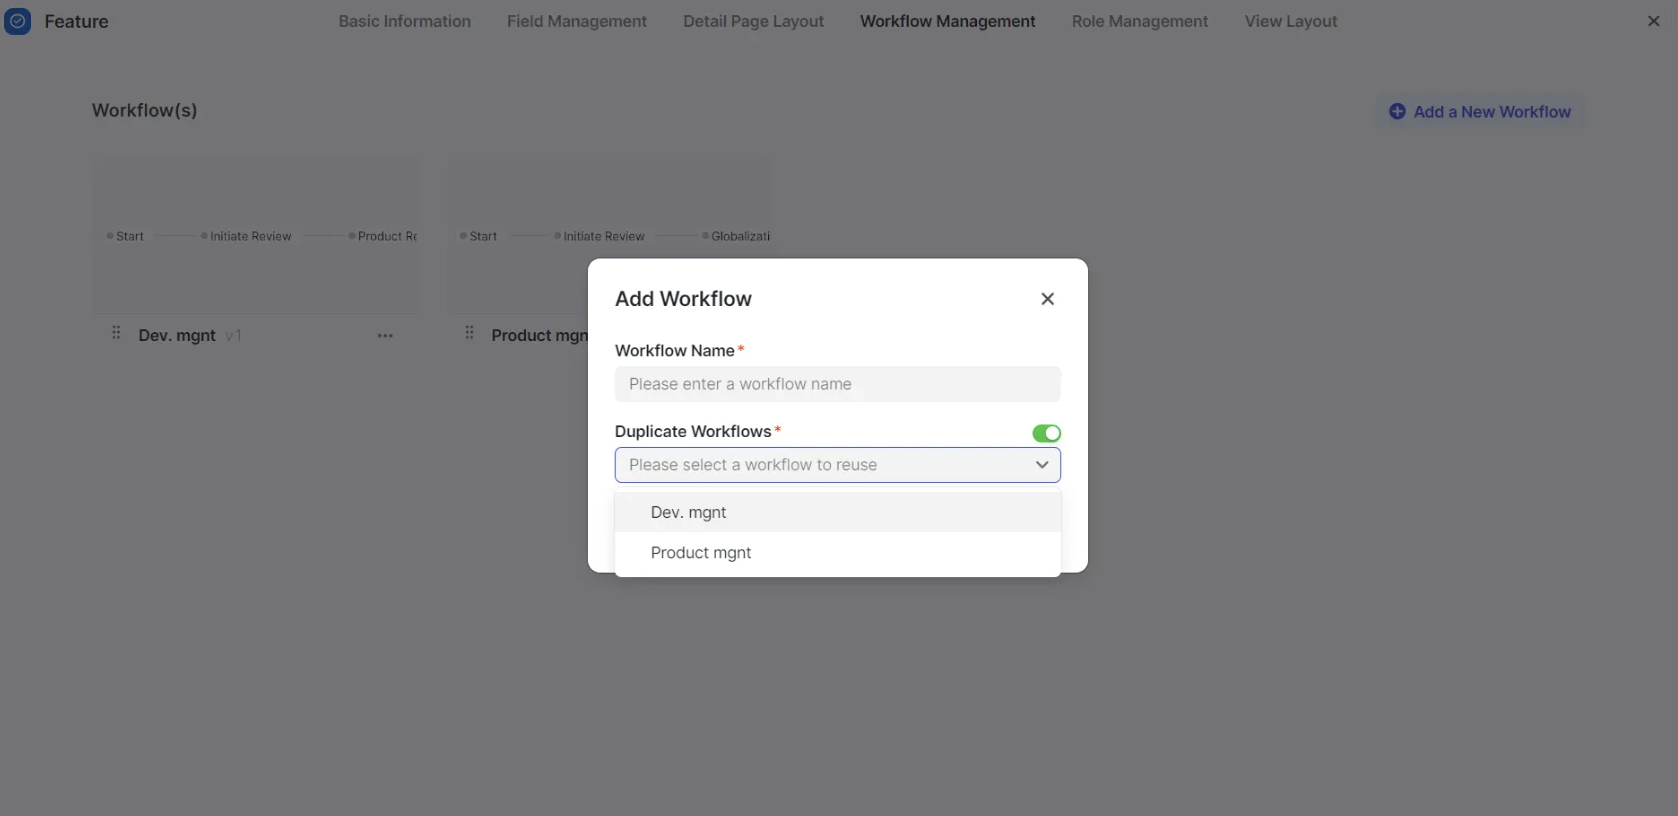Screen dimensions: 1678x816
Task: Close the Feature settings page with top-right X
Action: pos(1653,21)
